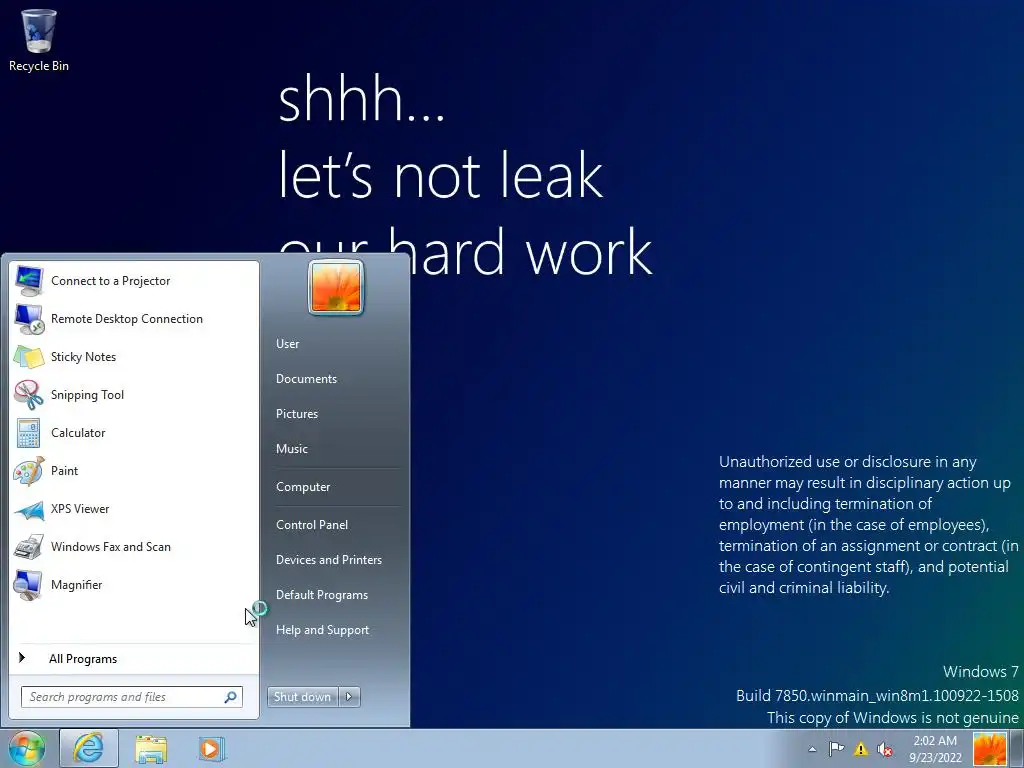Open Default Programs
This screenshot has width=1024, height=768.
coord(322,595)
